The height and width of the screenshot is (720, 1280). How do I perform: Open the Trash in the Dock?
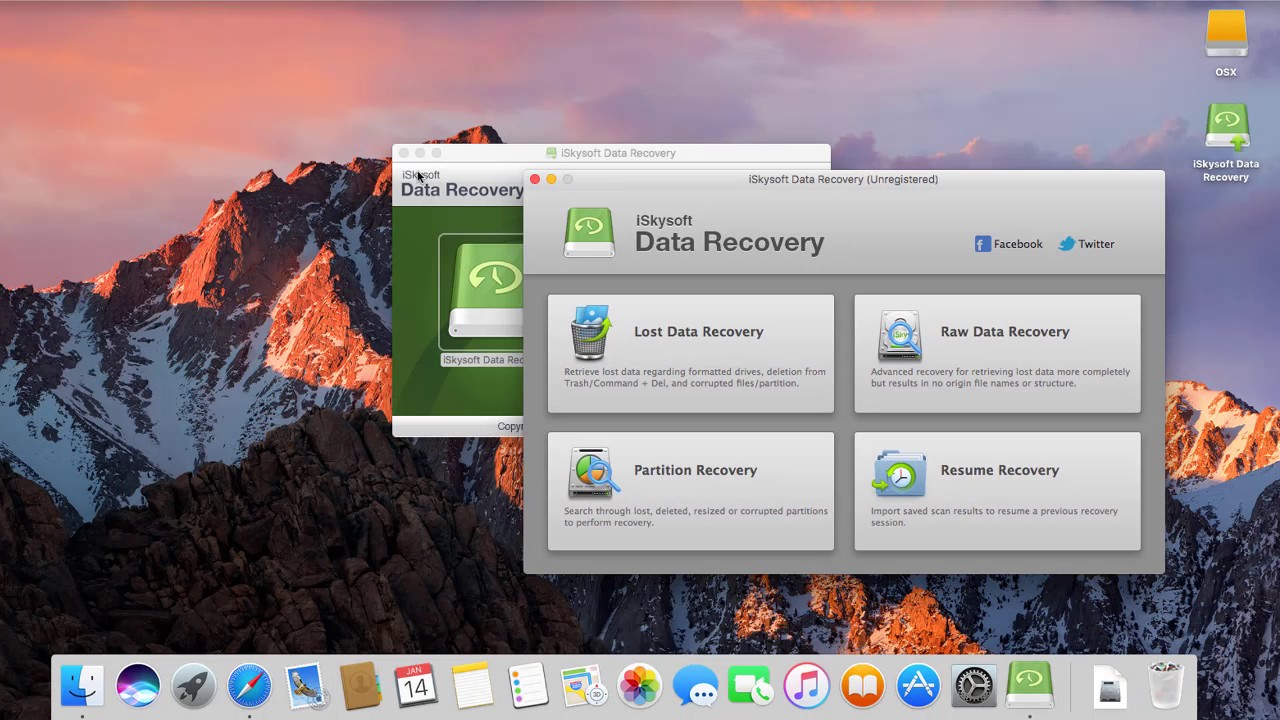point(1165,686)
